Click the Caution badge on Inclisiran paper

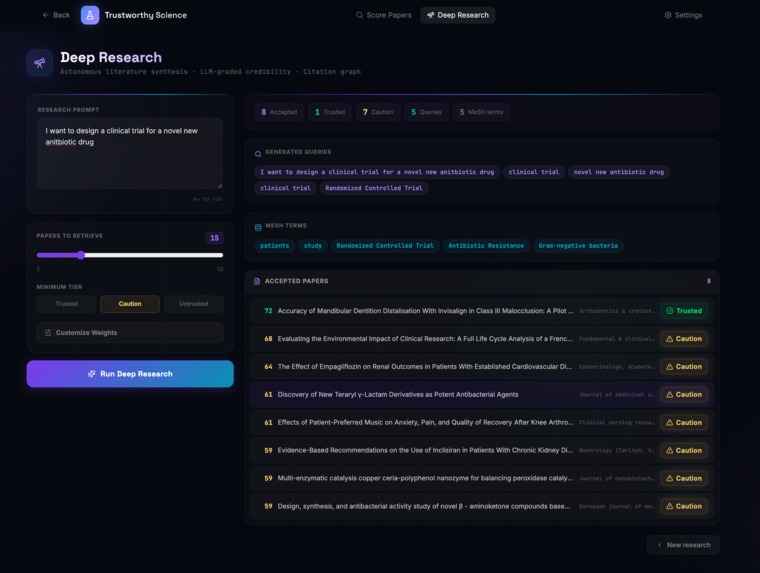point(684,450)
